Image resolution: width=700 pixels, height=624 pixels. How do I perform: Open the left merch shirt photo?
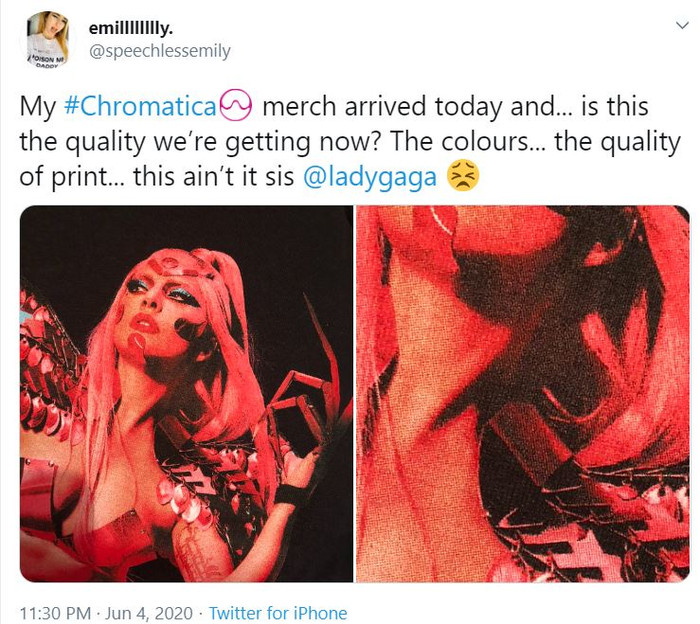point(187,394)
